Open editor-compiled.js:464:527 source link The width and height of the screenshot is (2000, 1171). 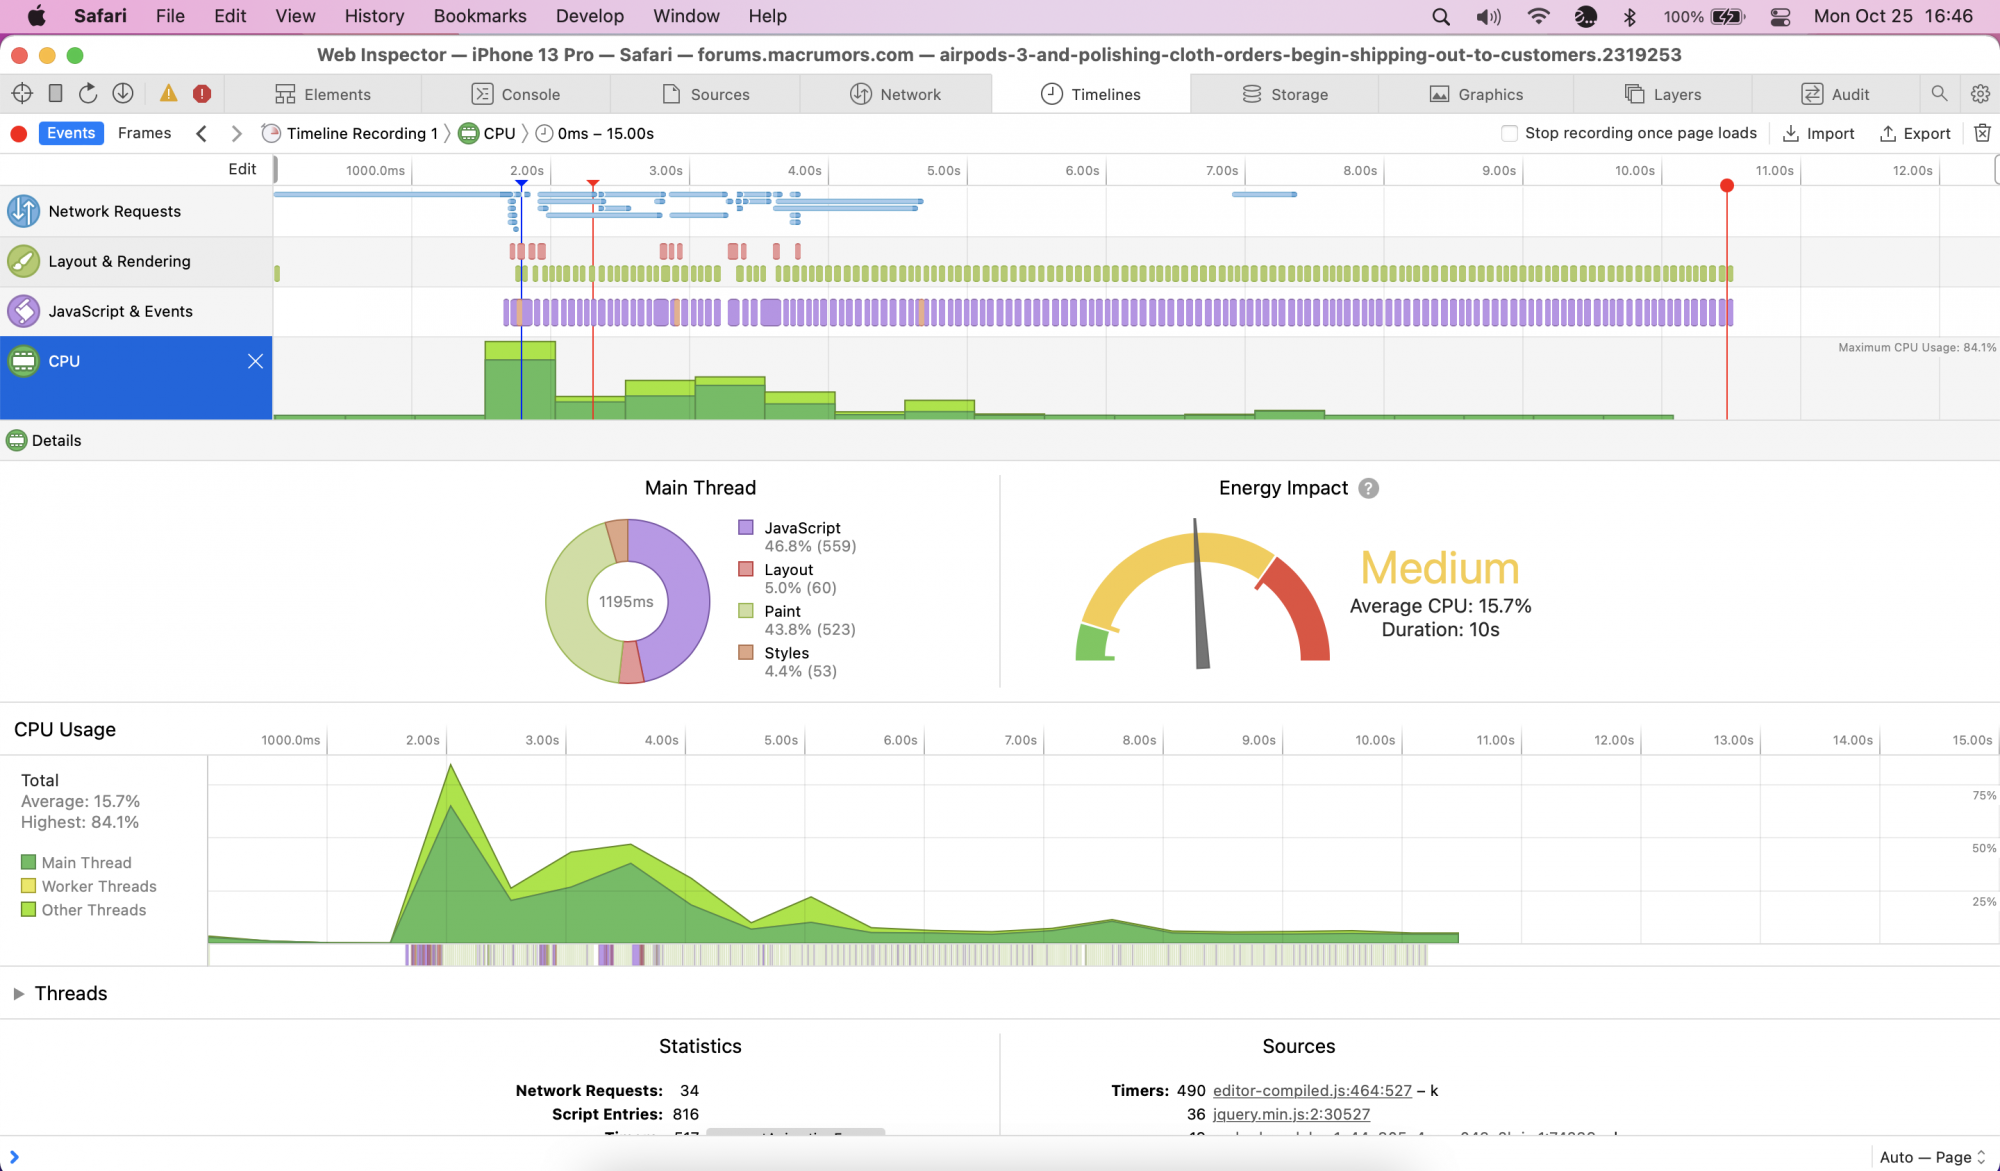(1312, 1091)
